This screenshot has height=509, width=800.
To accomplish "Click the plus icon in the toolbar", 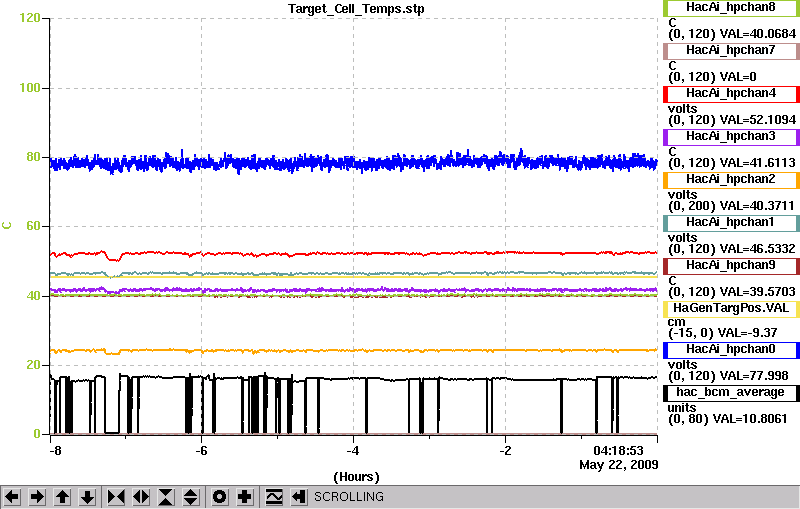I will pos(245,497).
